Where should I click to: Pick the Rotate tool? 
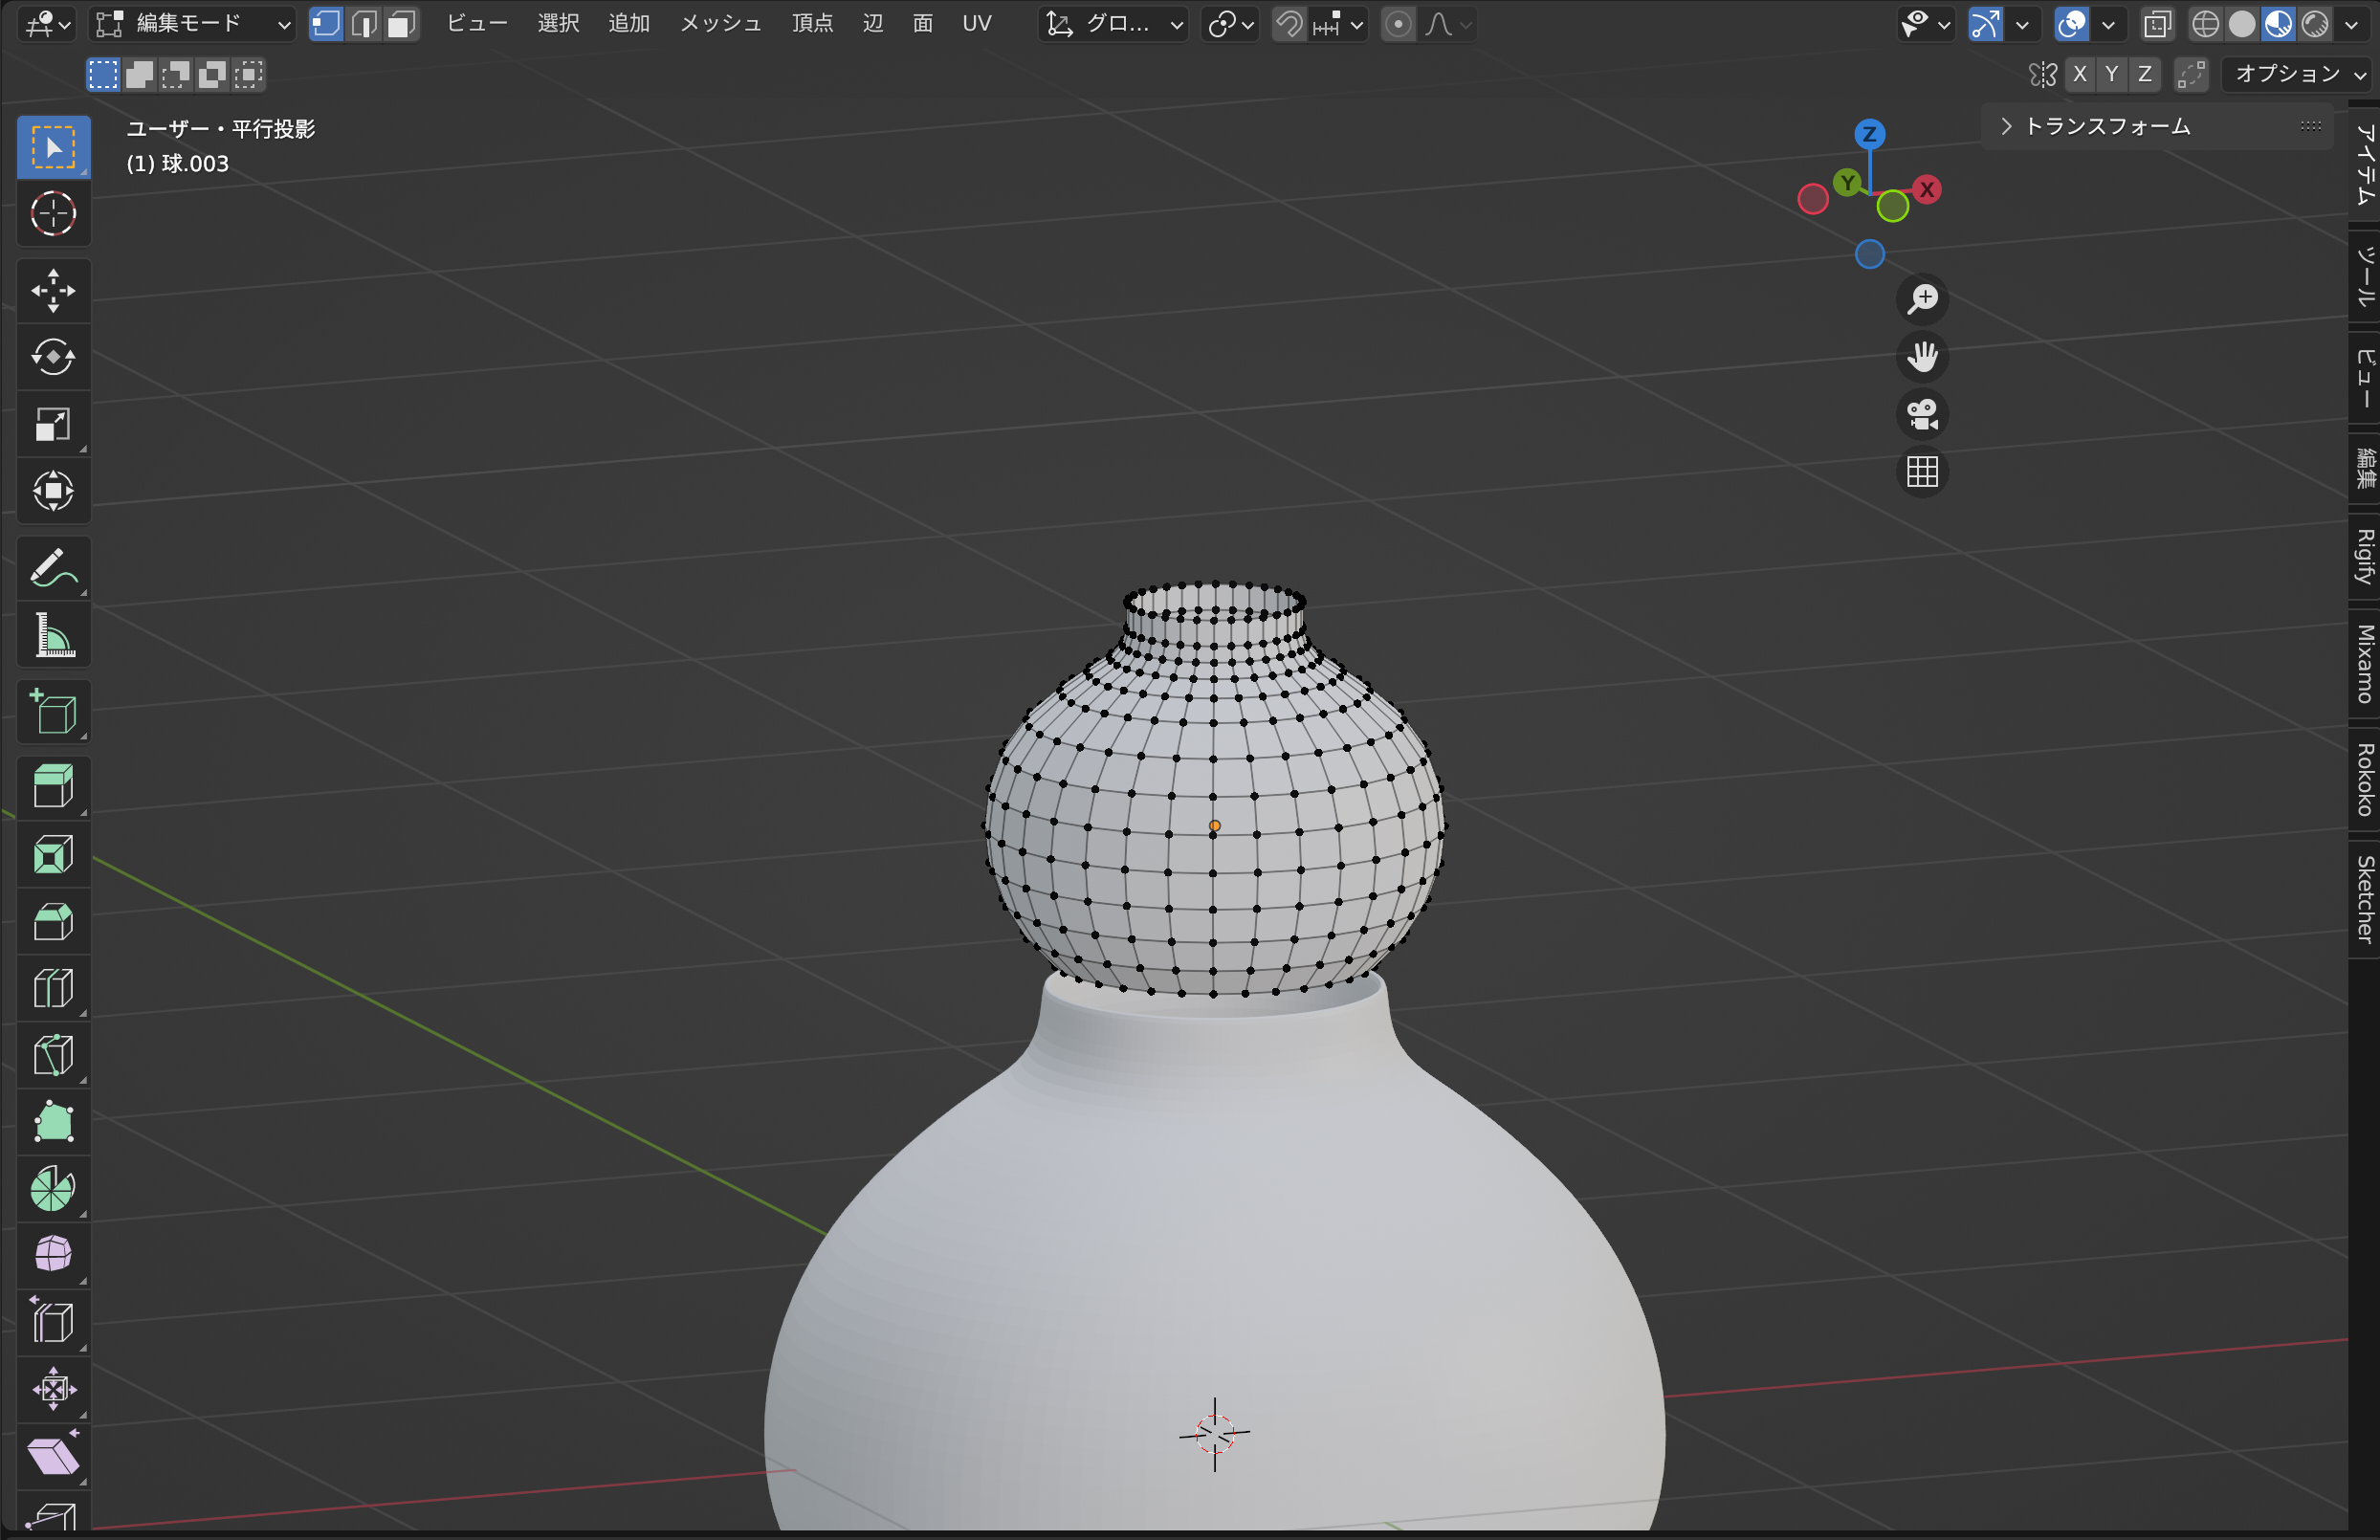[x=53, y=357]
